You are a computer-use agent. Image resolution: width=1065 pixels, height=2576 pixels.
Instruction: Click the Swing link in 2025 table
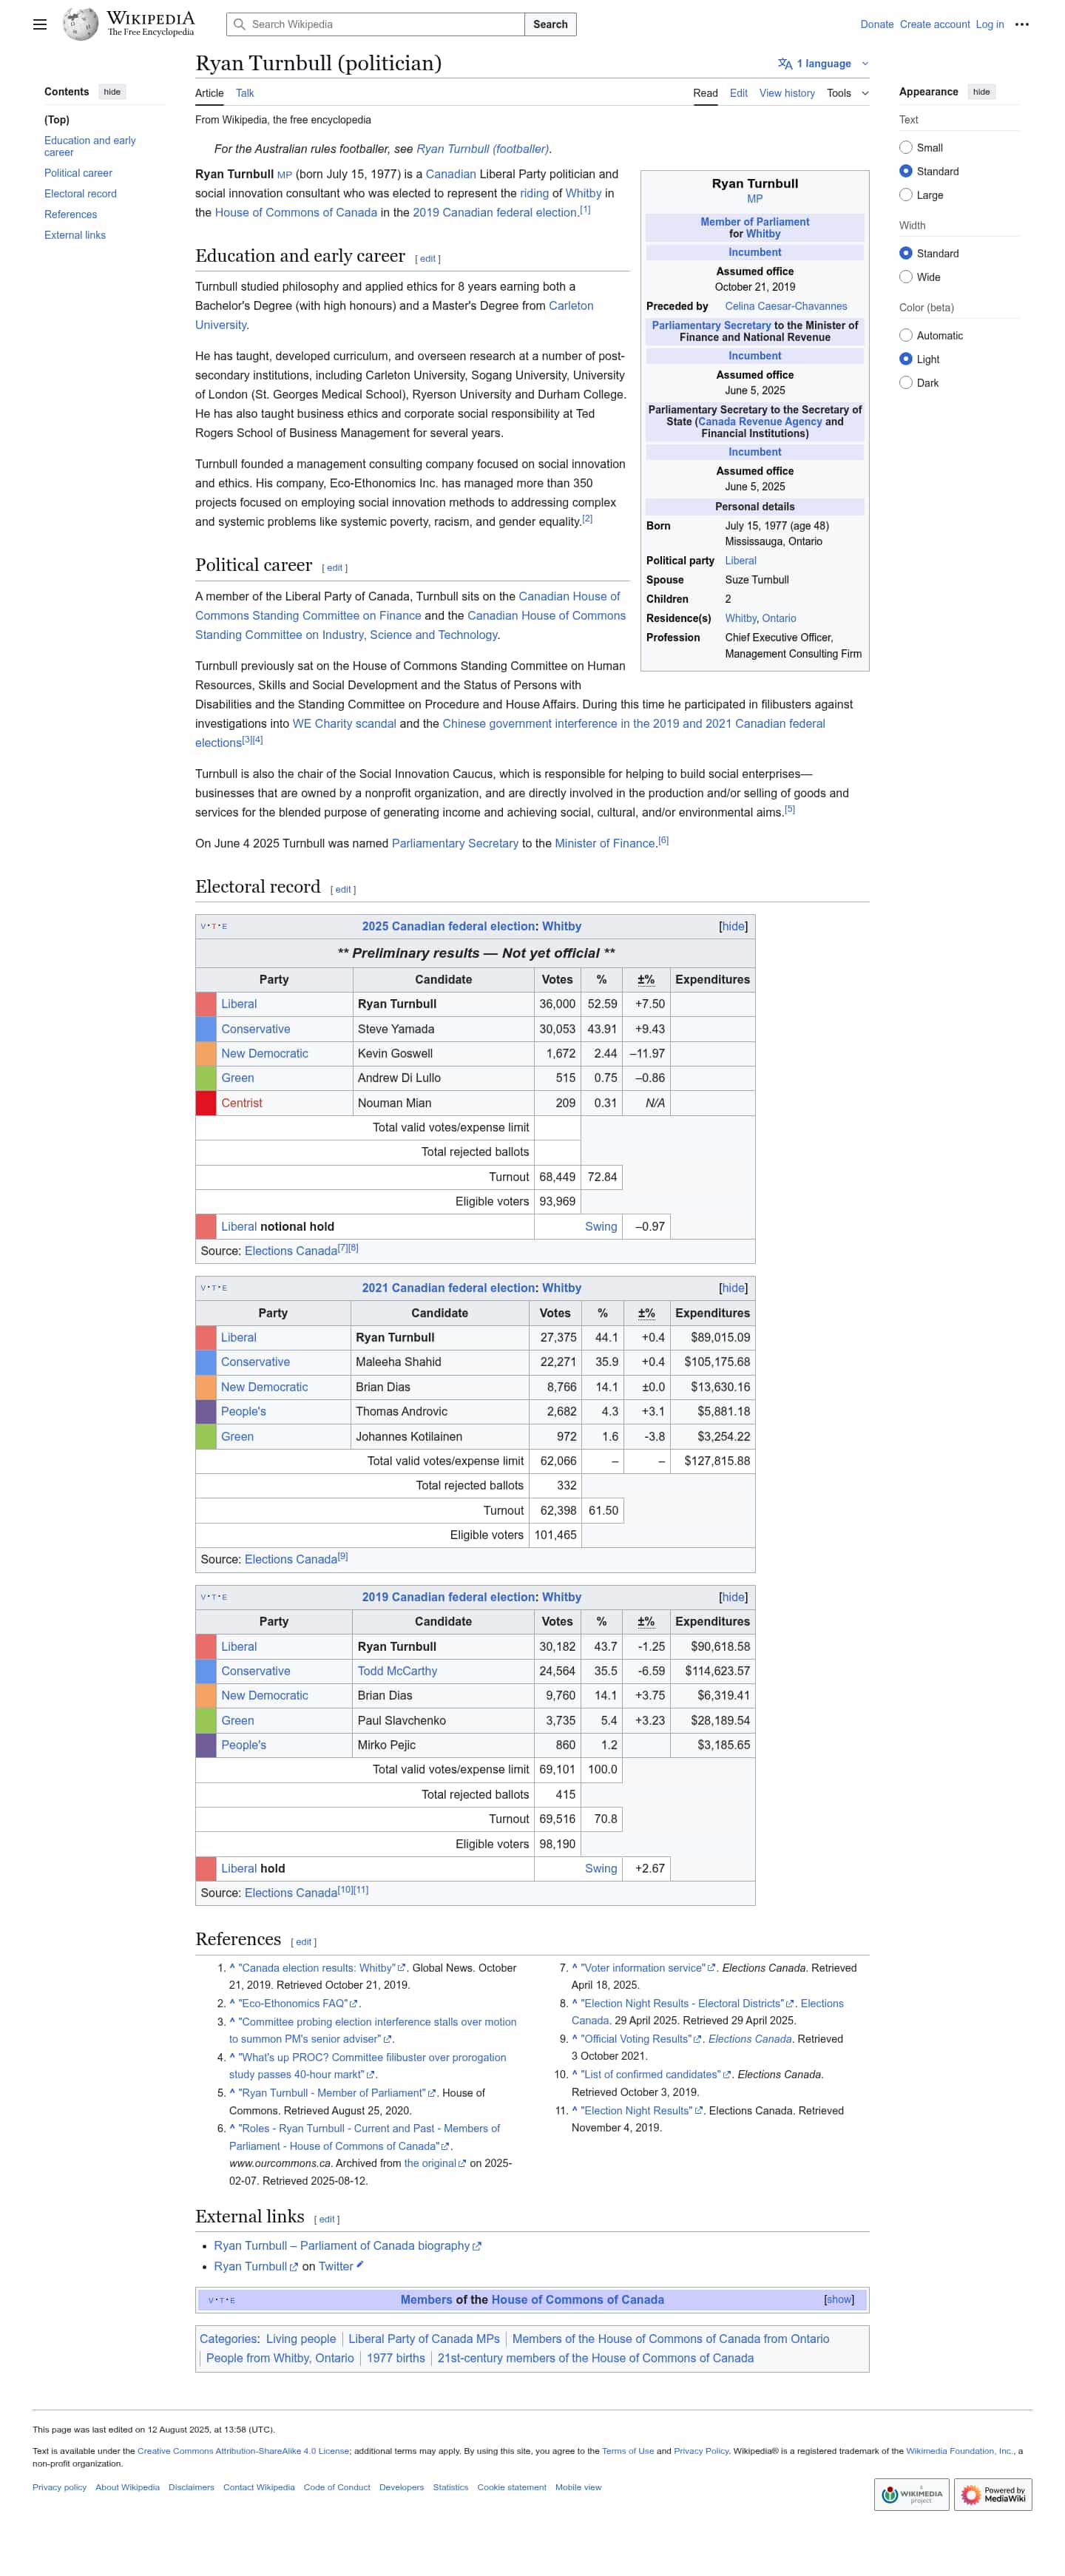click(x=600, y=1226)
